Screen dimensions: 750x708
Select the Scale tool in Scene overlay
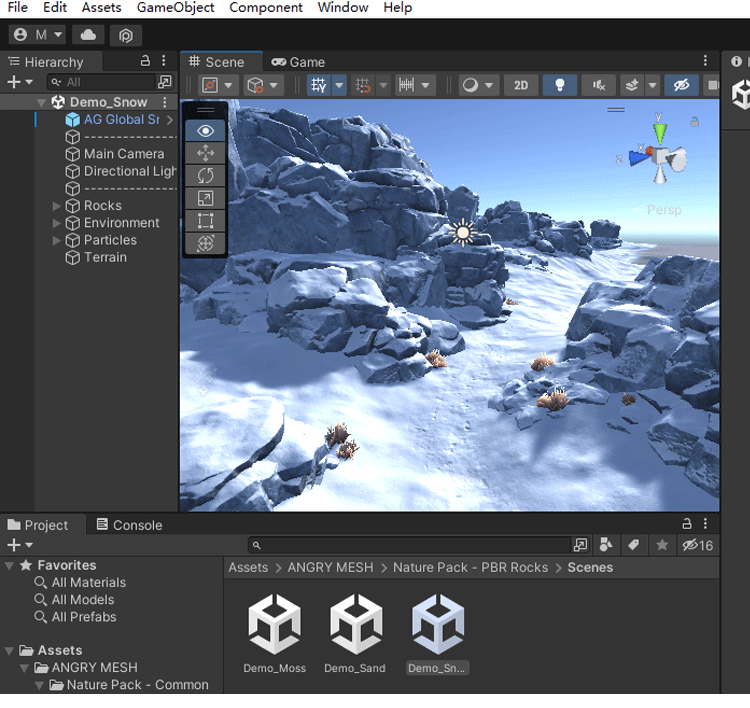(206, 199)
